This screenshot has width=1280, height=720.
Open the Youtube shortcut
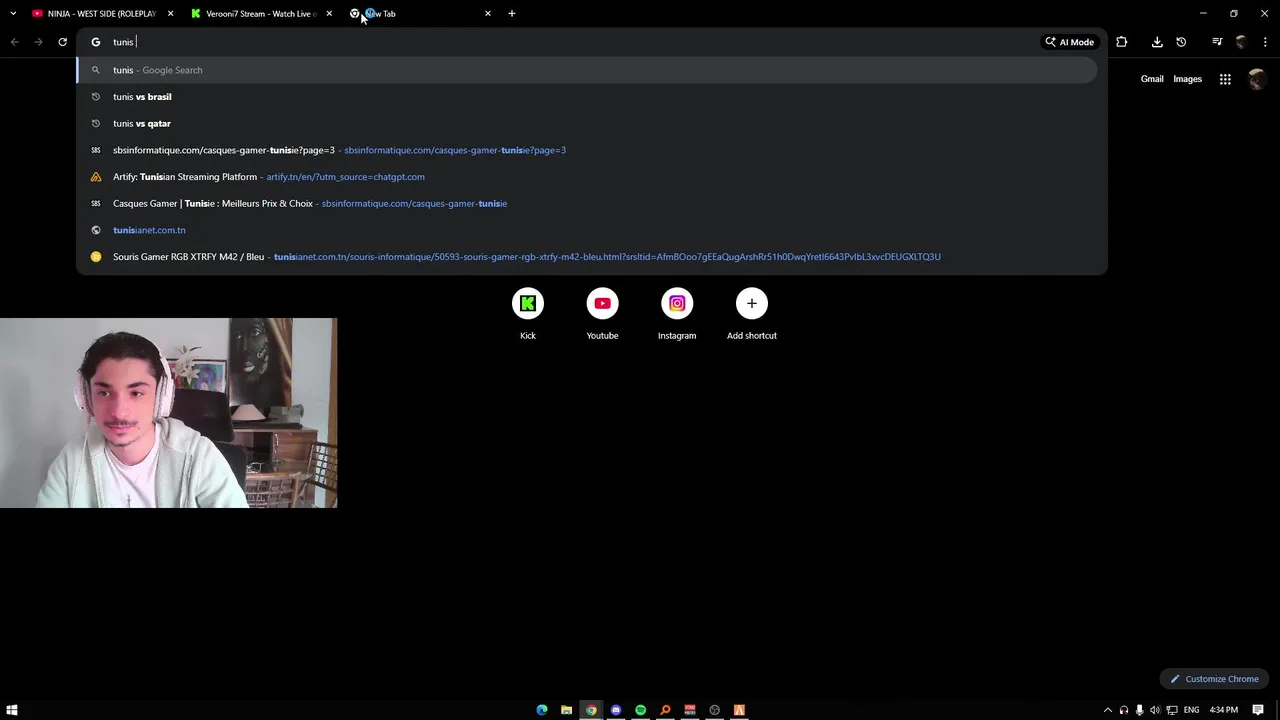tap(602, 303)
